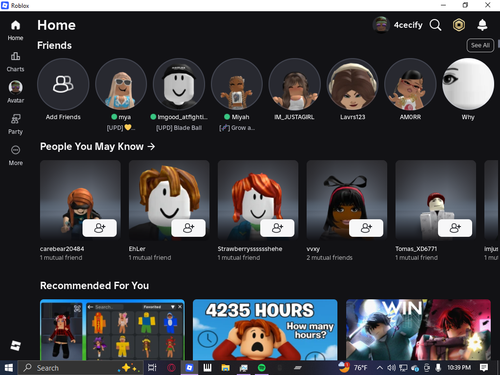Open the 4235 HOURS game thumbnail
500x375 pixels.
click(265, 330)
